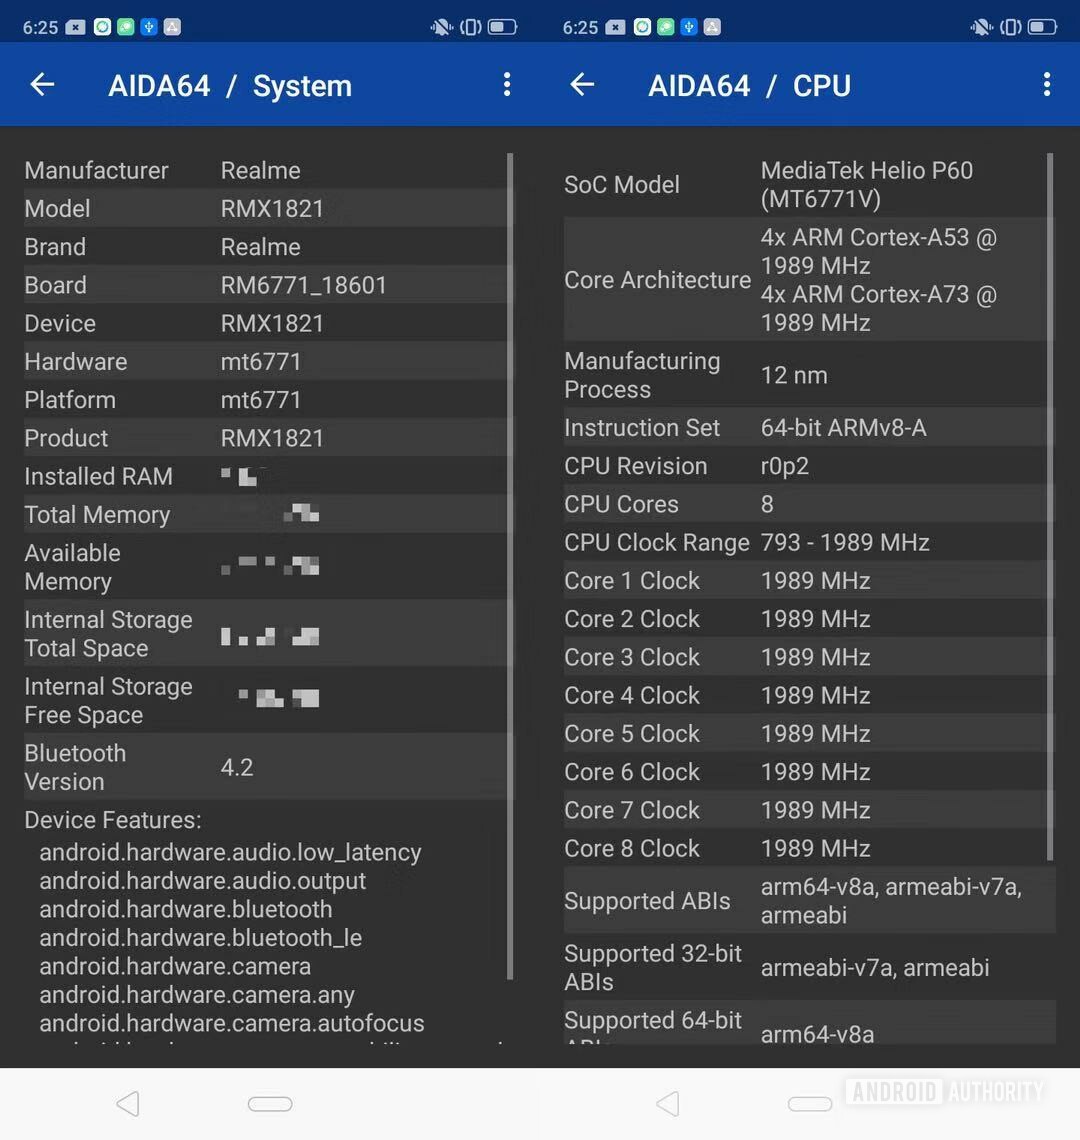Tap the "AIDA64 / CPU" header title
This screenshot has height=1140, width=1080.
pos(750,86)
